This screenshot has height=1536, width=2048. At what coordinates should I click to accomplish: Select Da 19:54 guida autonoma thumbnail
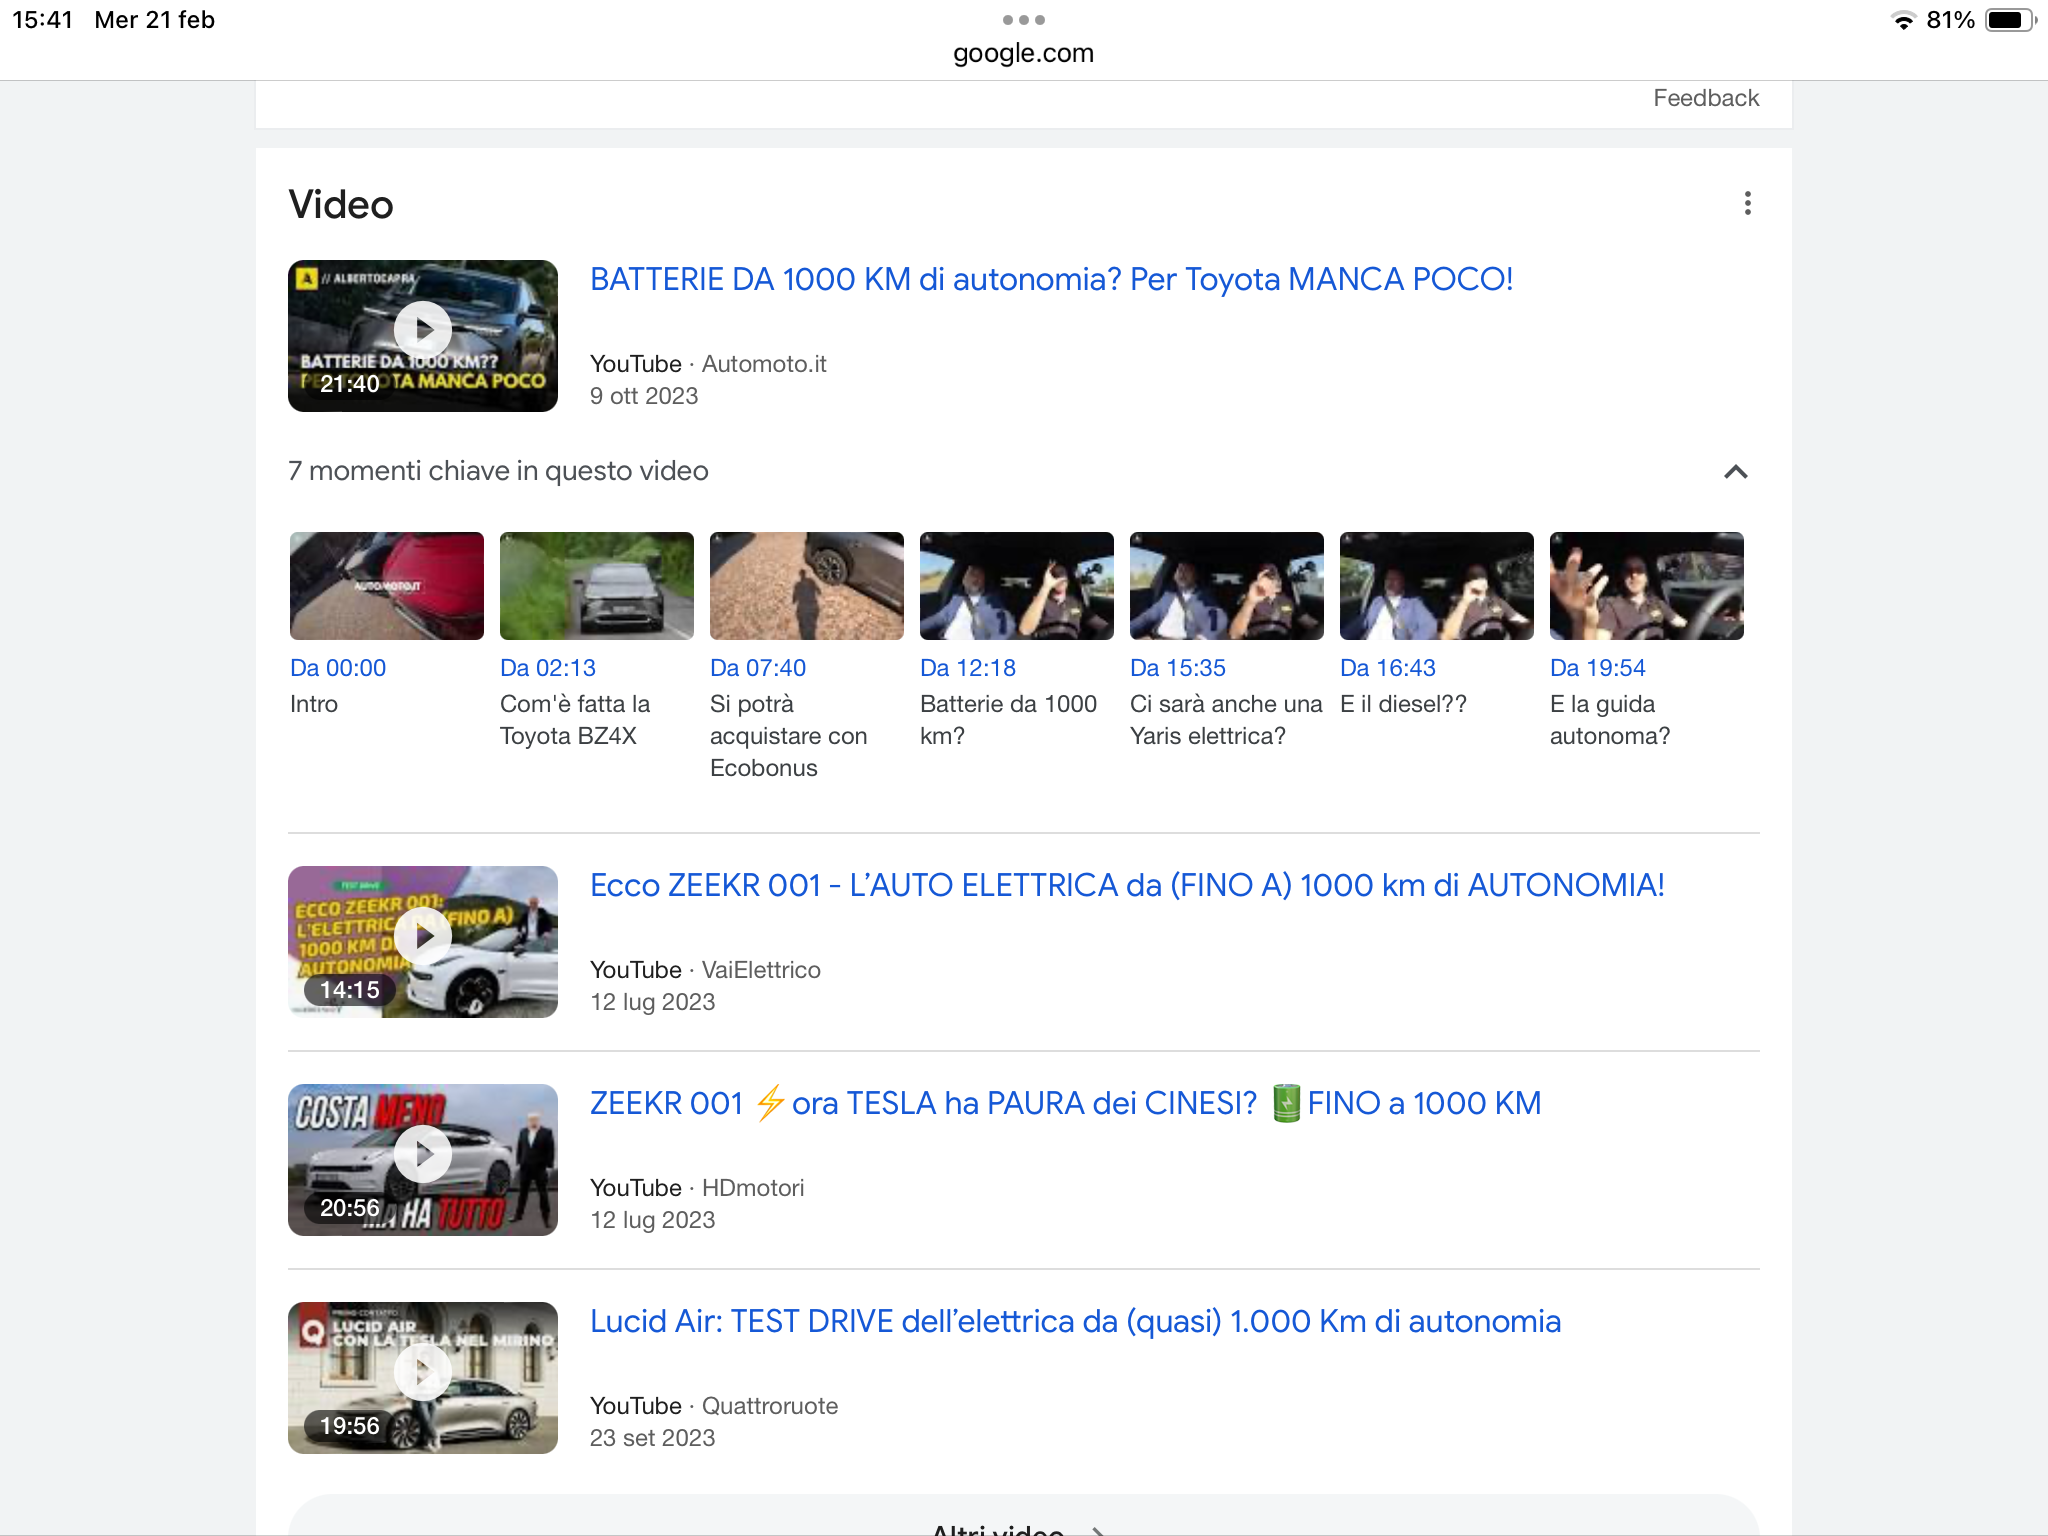[x=1646, y=586]
